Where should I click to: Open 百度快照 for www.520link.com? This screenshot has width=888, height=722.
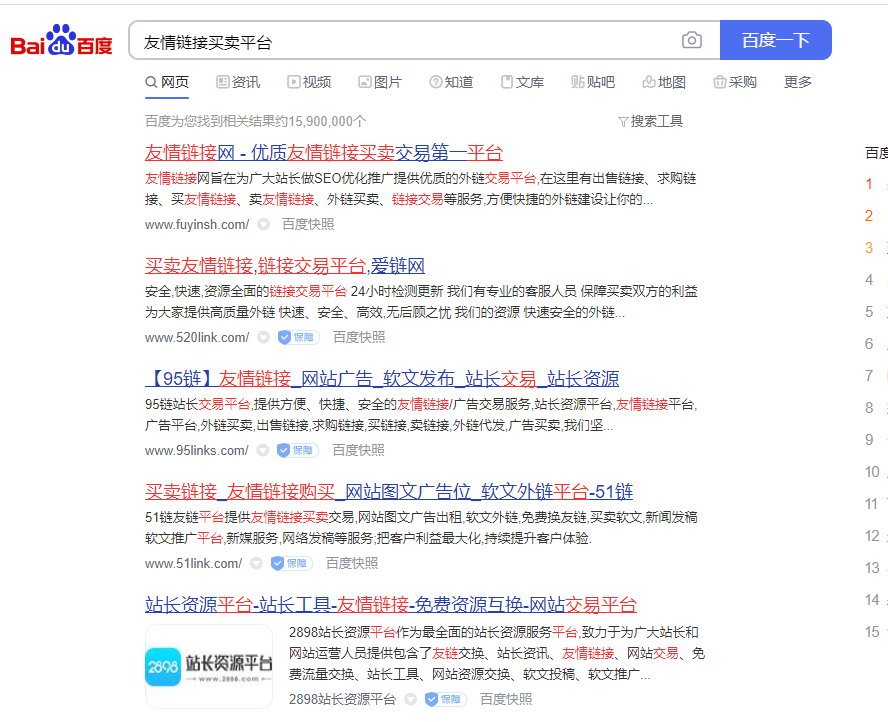359,337
